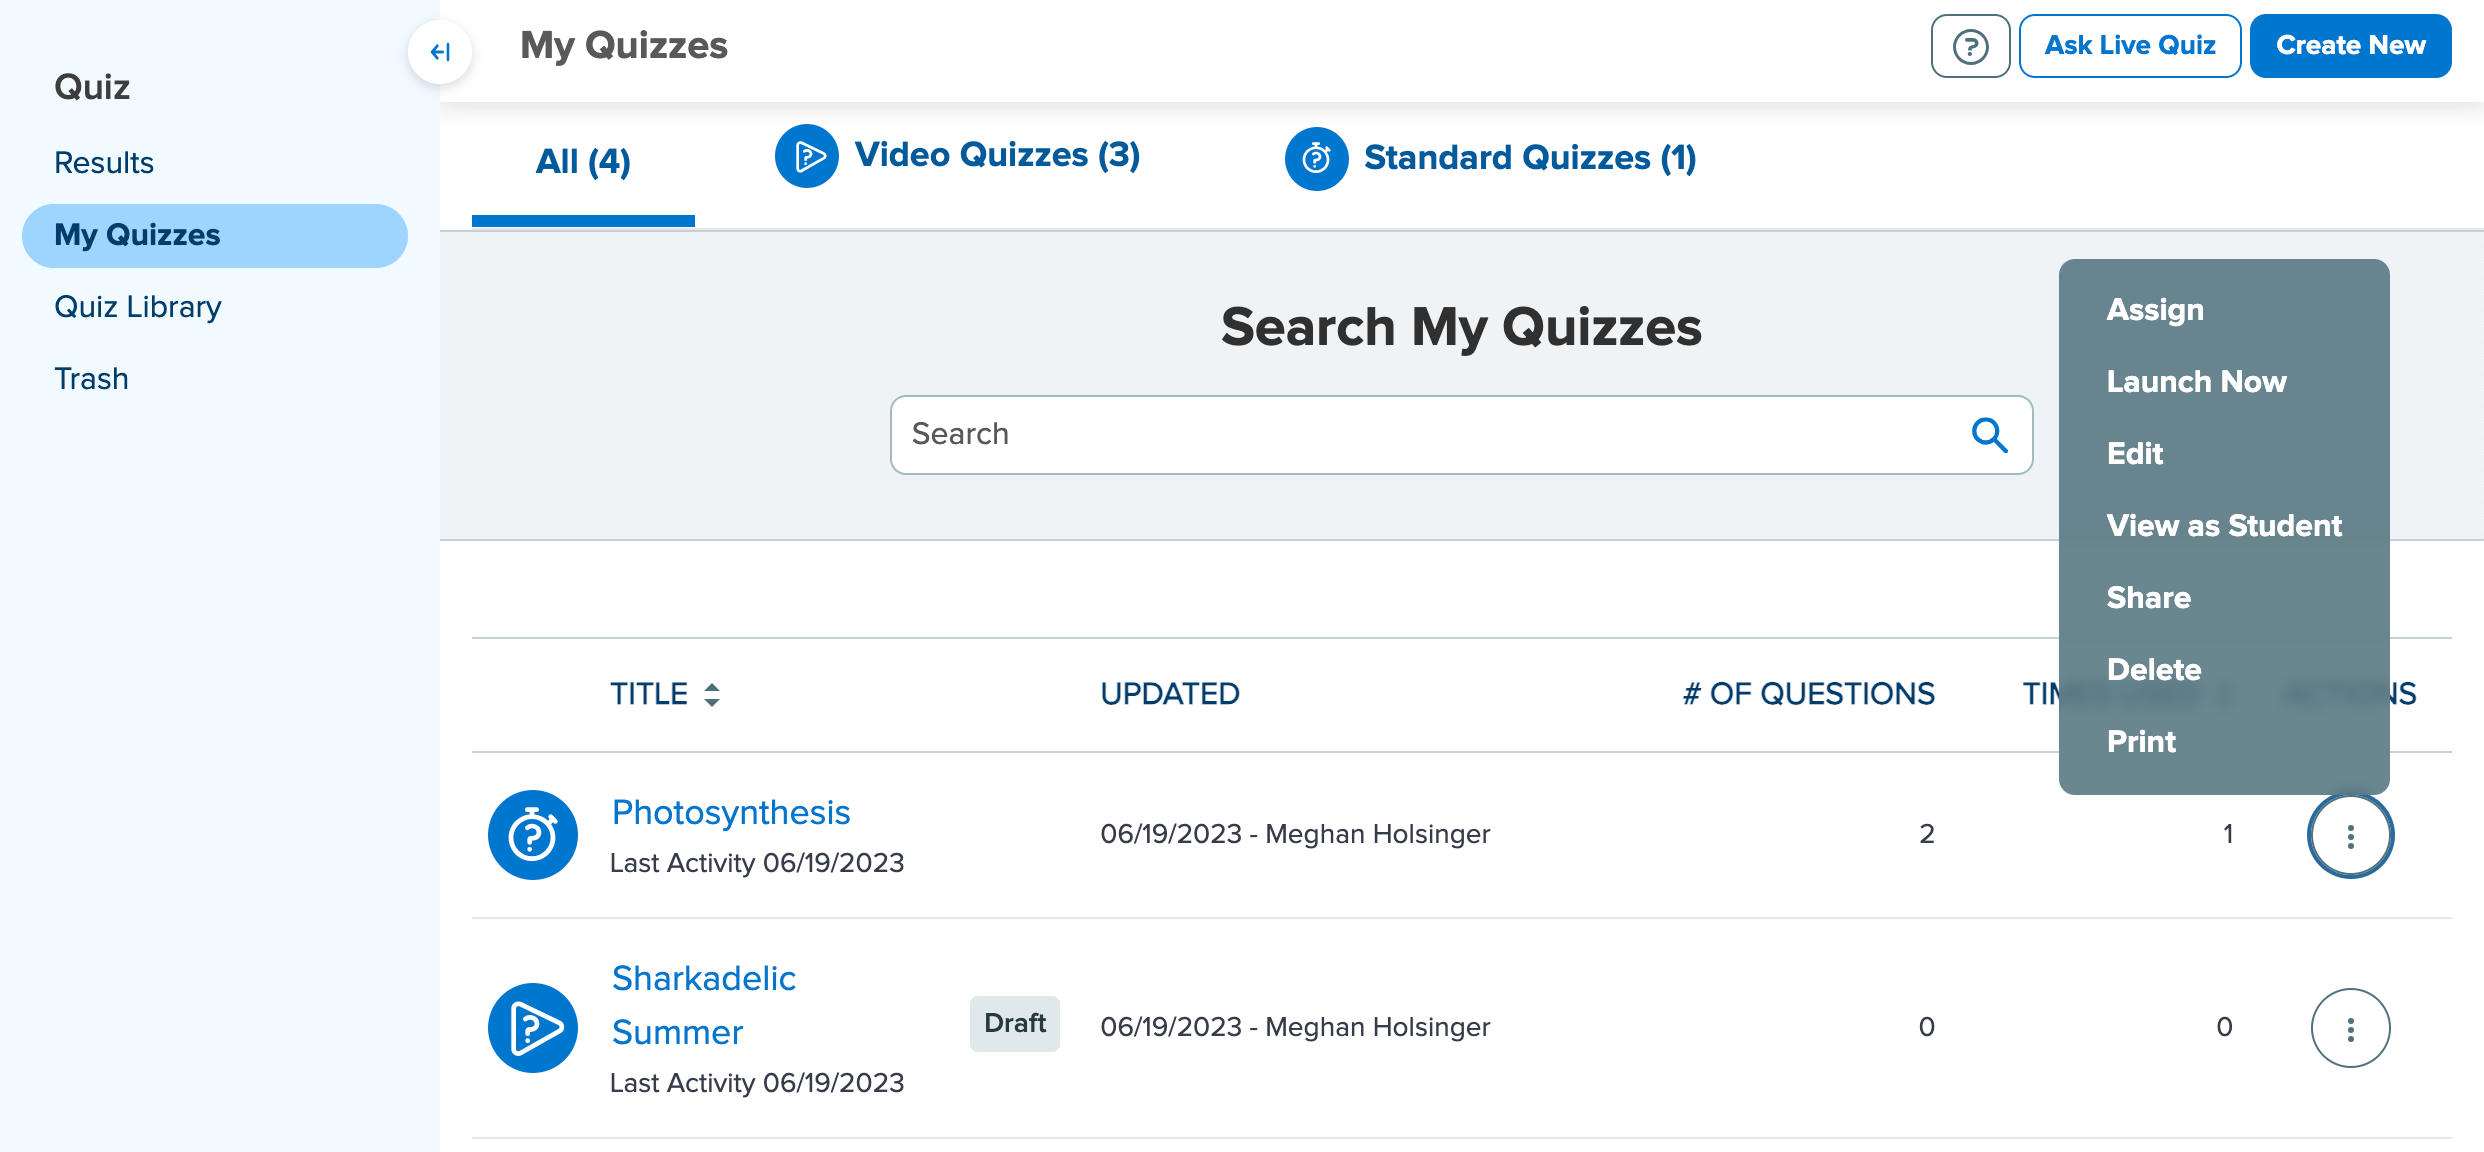Screen dimensions: 2484x1152
Task: Click the search magnifying glass icon
Action: click(1990, 435)
